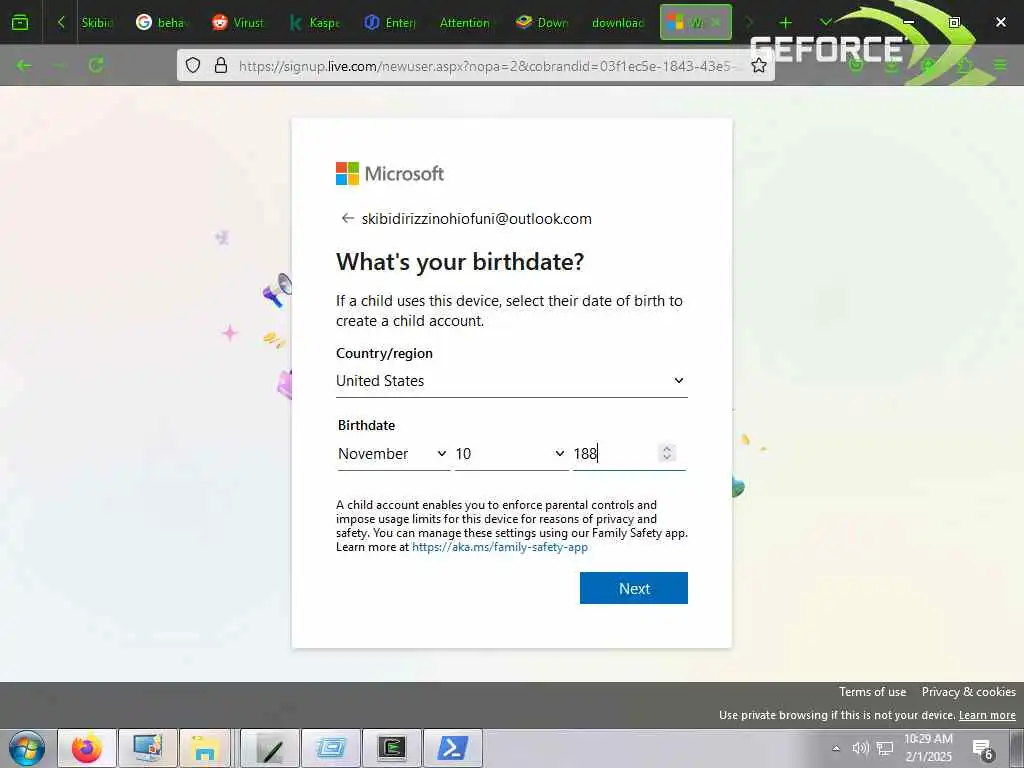Open the network tray icon
The image size is (1024, 768).
pos(884,748)
